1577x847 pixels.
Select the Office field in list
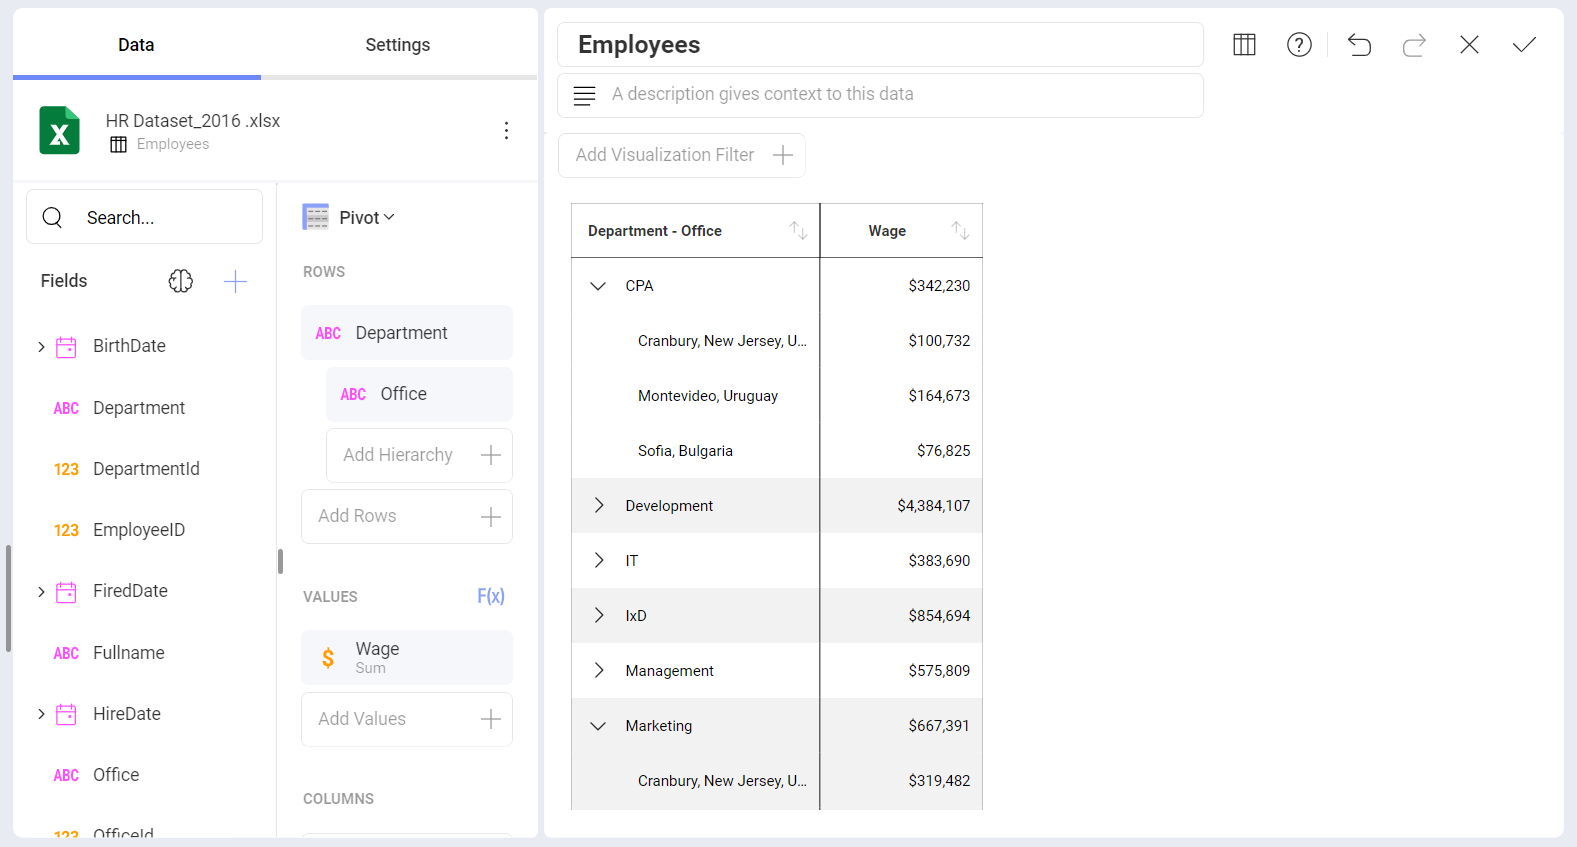click(116, 775)
